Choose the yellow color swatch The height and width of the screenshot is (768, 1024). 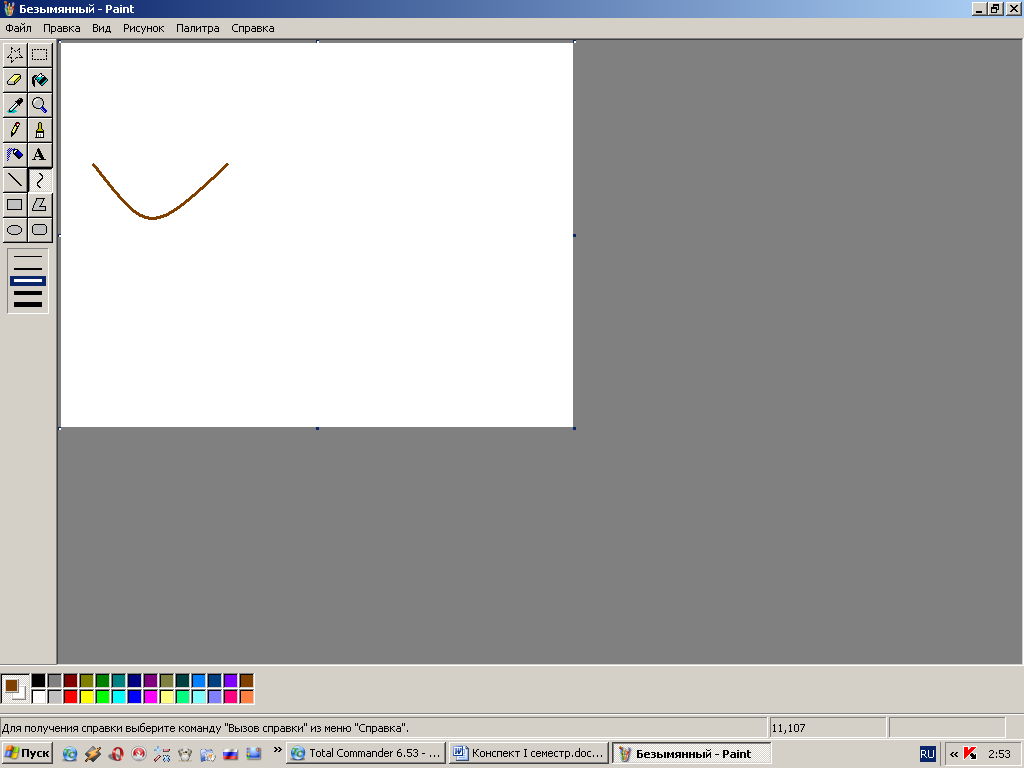coord(87,697)
